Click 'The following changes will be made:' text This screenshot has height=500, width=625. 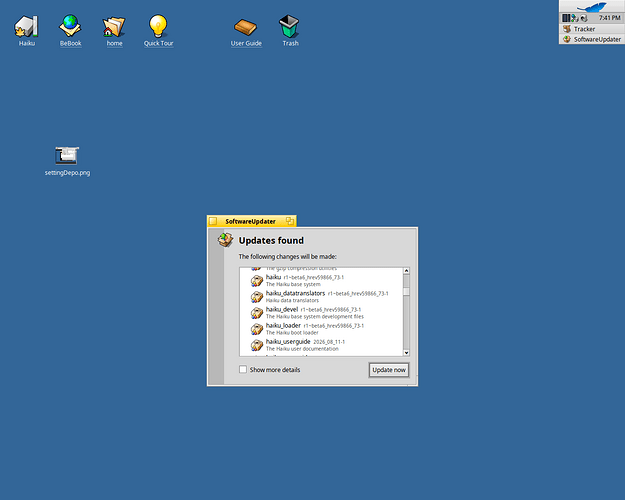287,256
